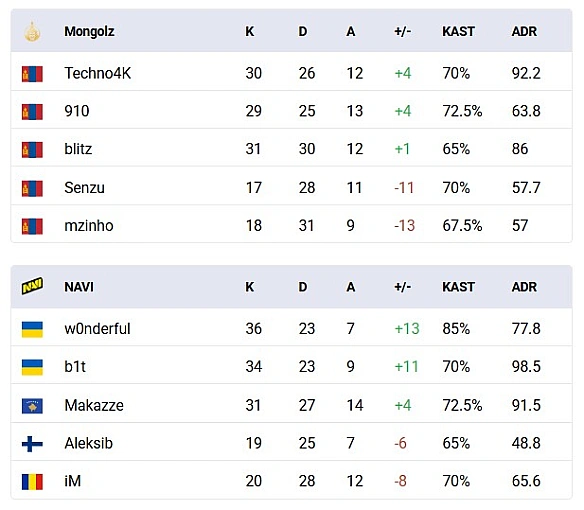Sort NAVI table by +/- column
The image size is (584, 510).
coord(403,287)
